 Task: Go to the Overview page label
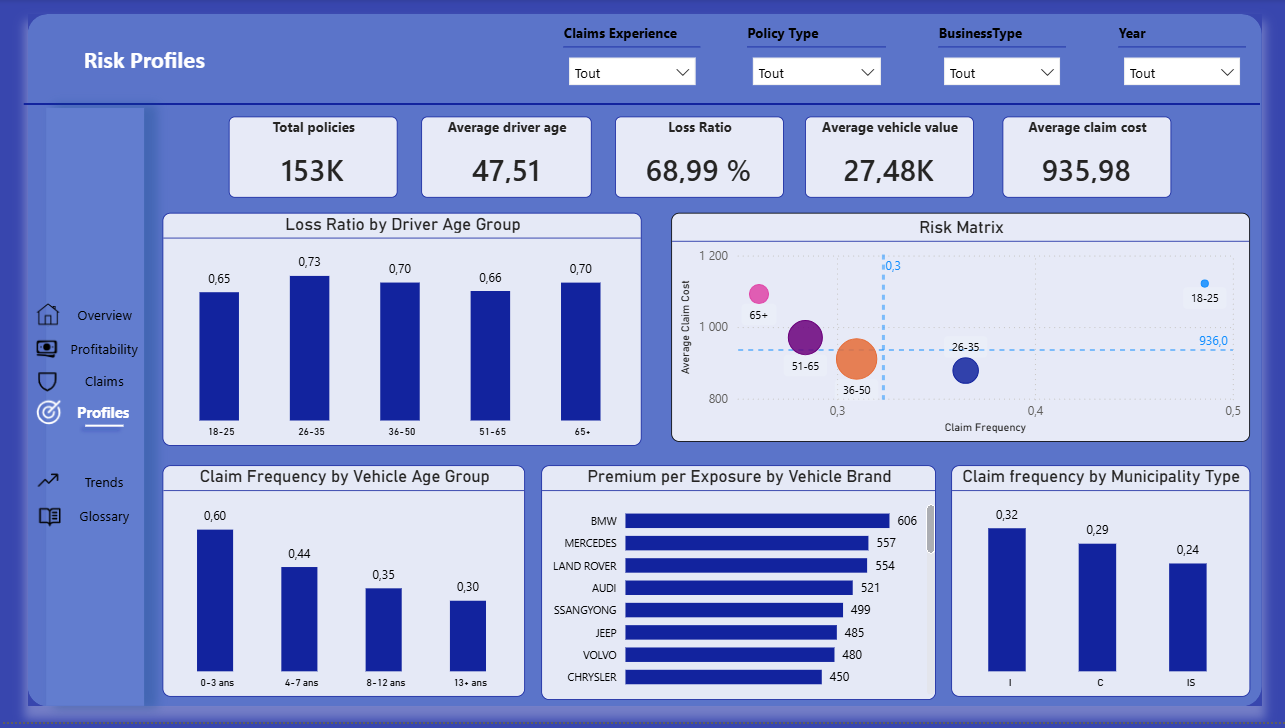coord(104,316)
